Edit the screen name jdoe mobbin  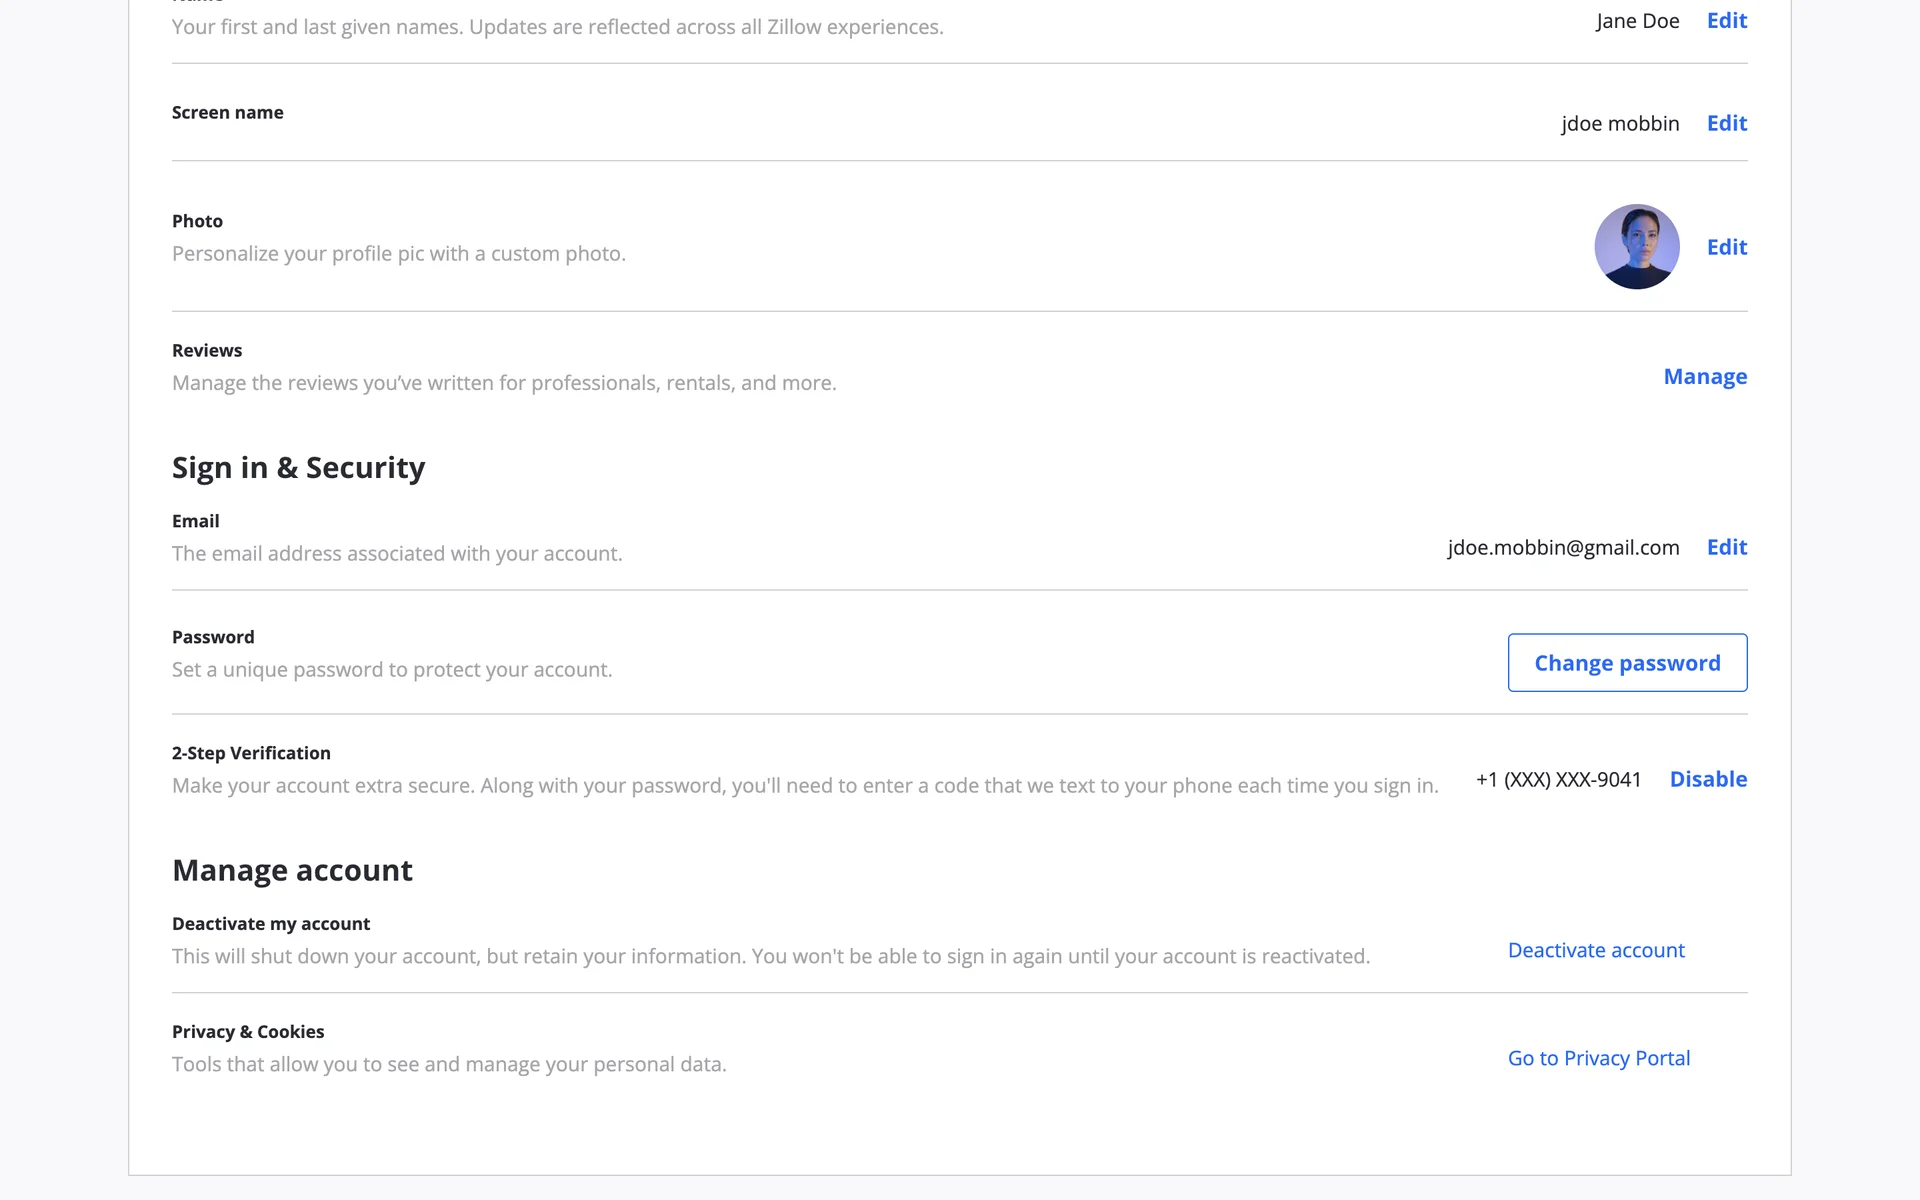pos(1726,123)
